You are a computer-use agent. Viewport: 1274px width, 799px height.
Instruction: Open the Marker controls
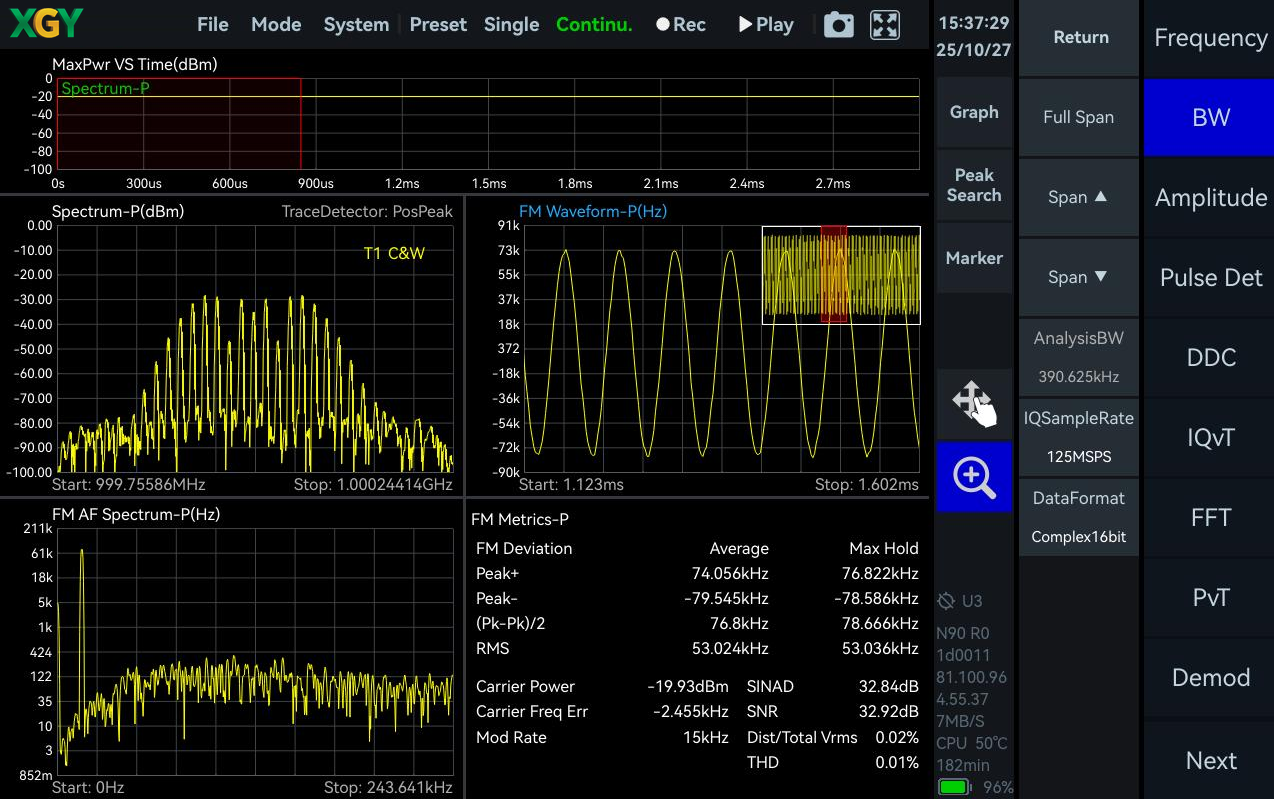click(974, 258)
